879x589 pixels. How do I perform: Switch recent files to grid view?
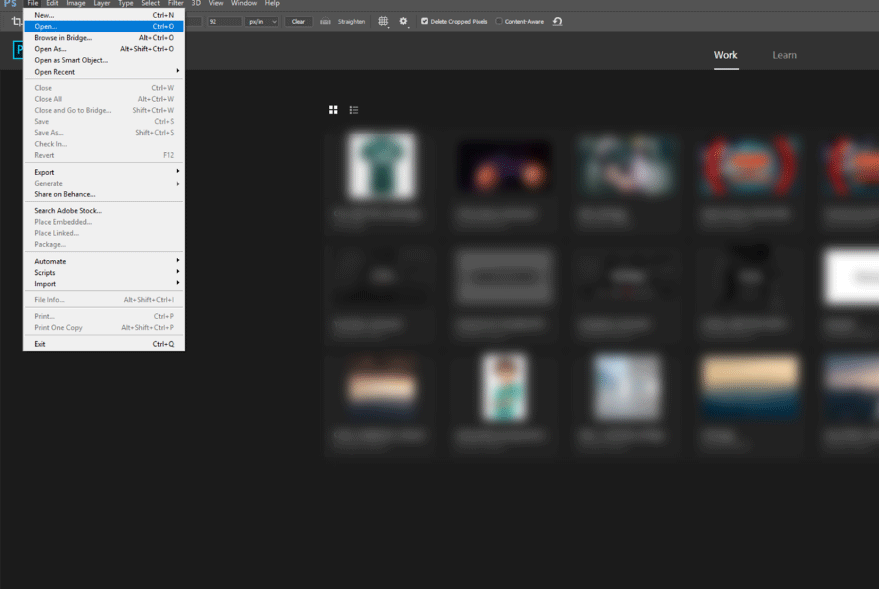(x=333, y=109)
